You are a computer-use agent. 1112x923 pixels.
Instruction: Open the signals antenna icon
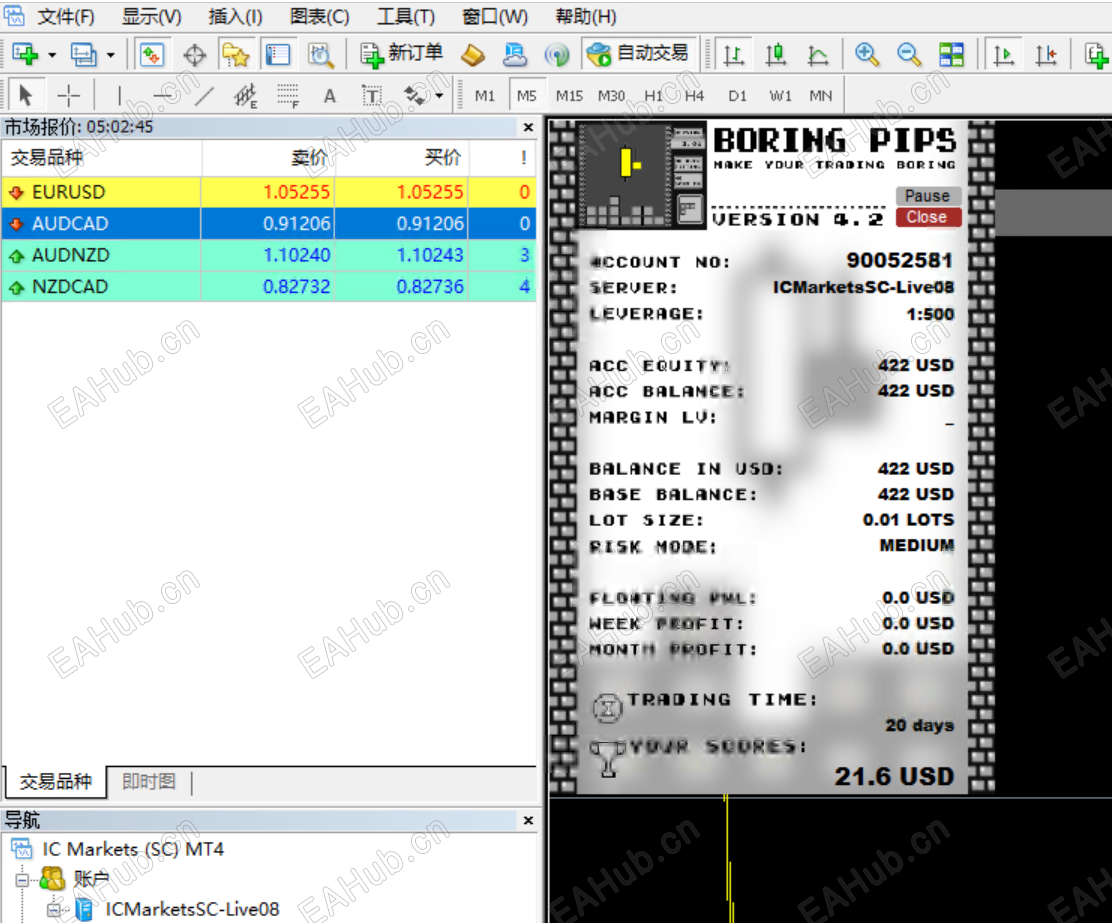tap(557, 55)
